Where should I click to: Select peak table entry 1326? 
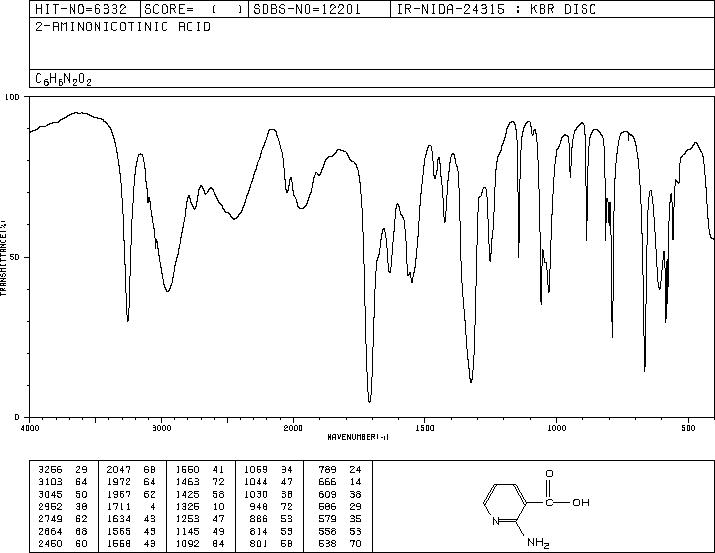click(x=187, y=506)
